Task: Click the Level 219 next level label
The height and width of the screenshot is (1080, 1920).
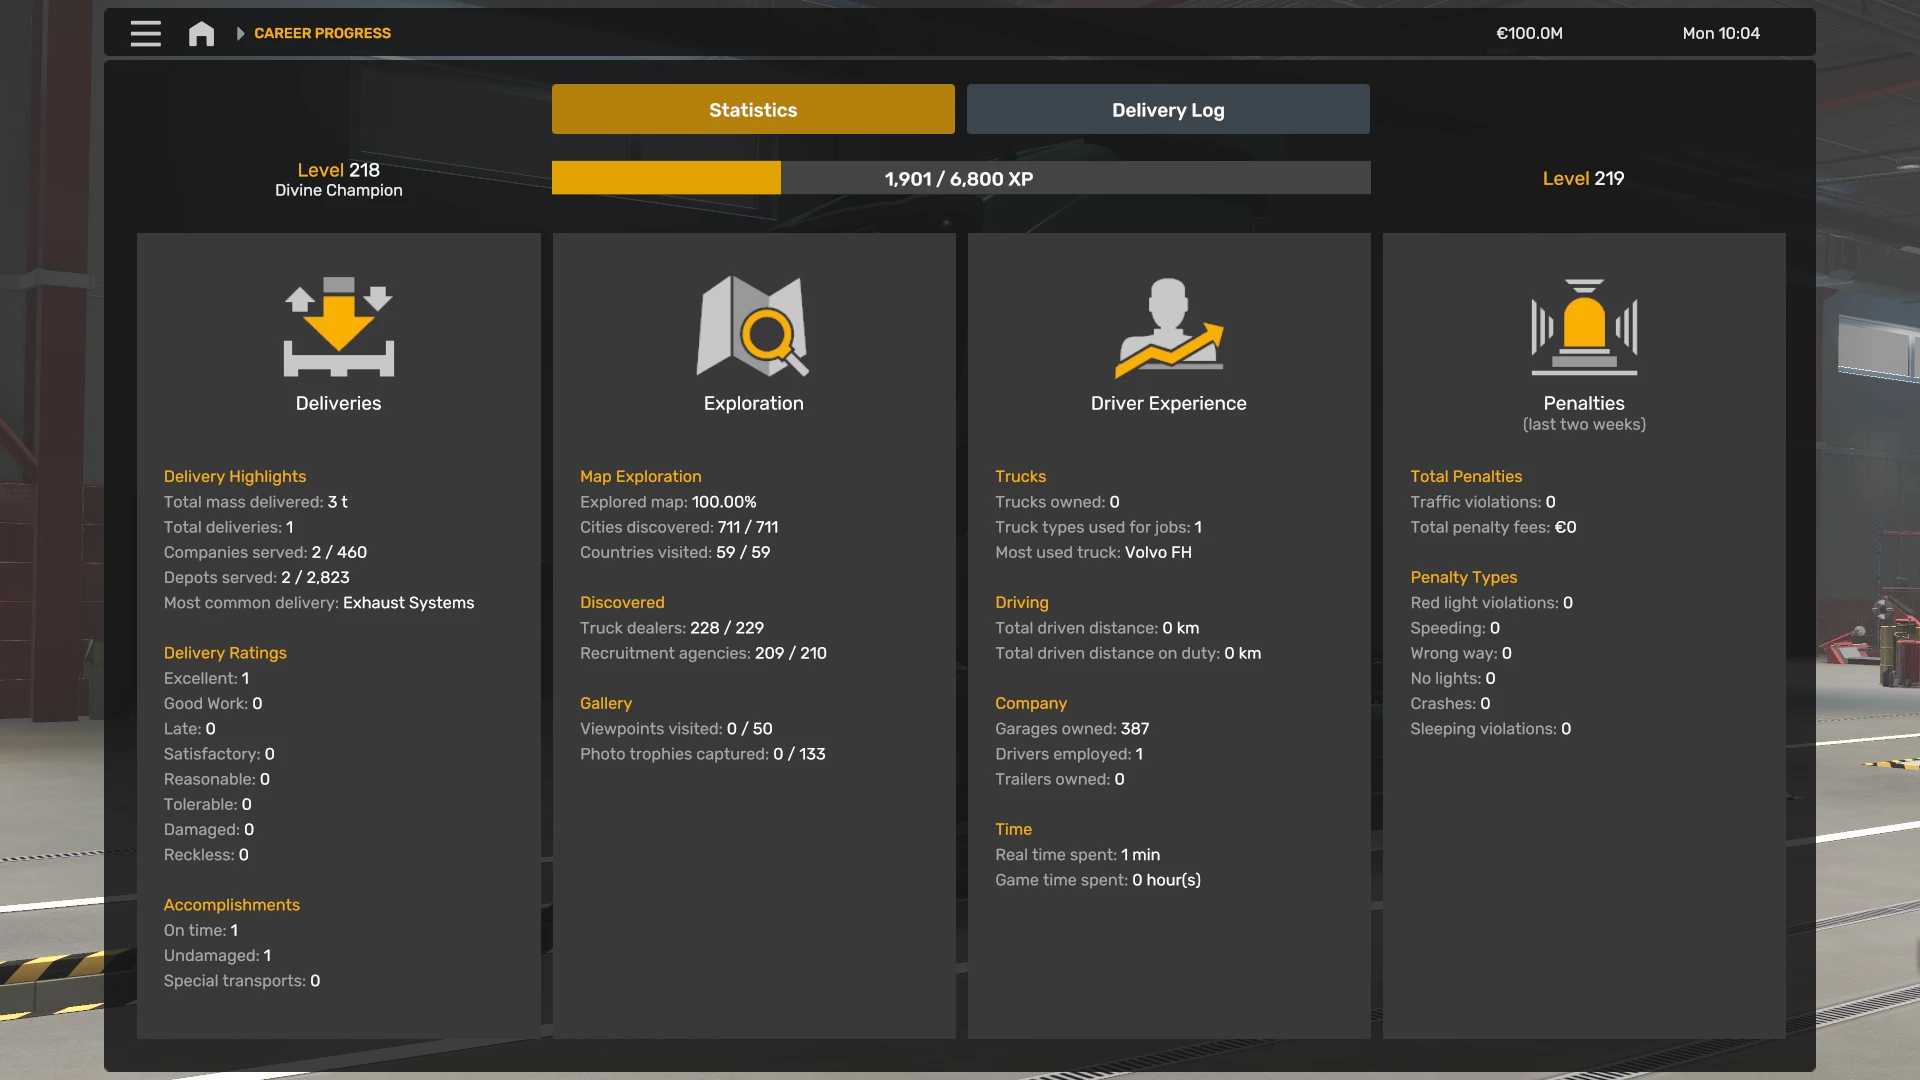Action: point(1583,178)
